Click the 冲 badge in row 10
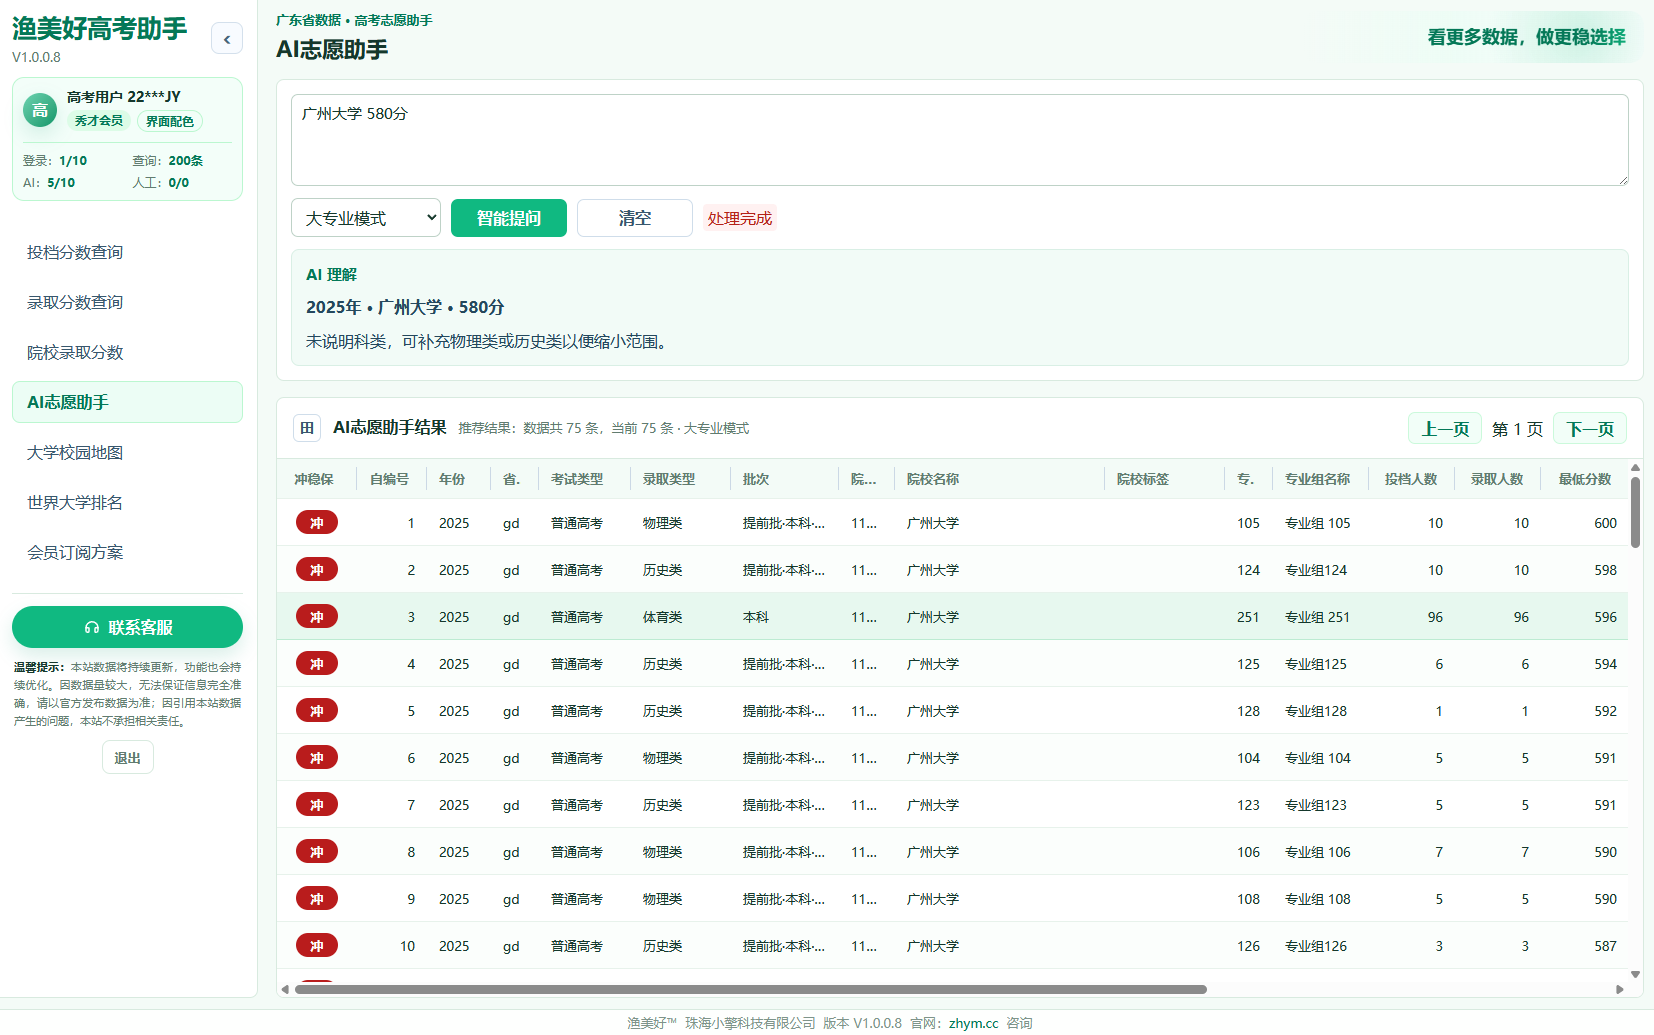1654x1035 pixels. coord(317,946)
